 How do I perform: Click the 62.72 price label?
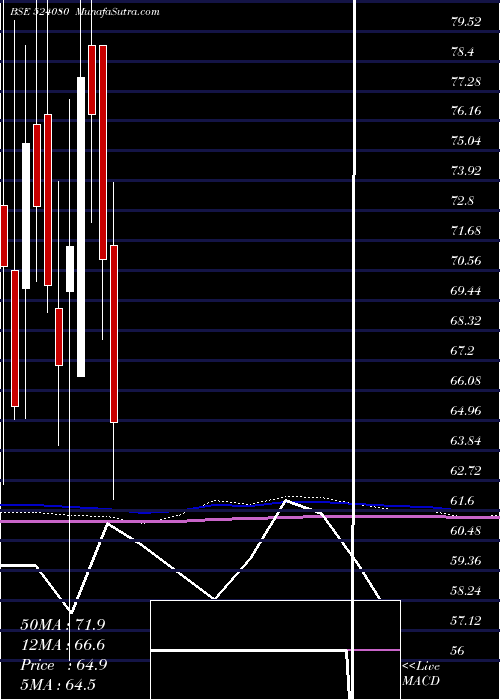(x=466, y=471)
